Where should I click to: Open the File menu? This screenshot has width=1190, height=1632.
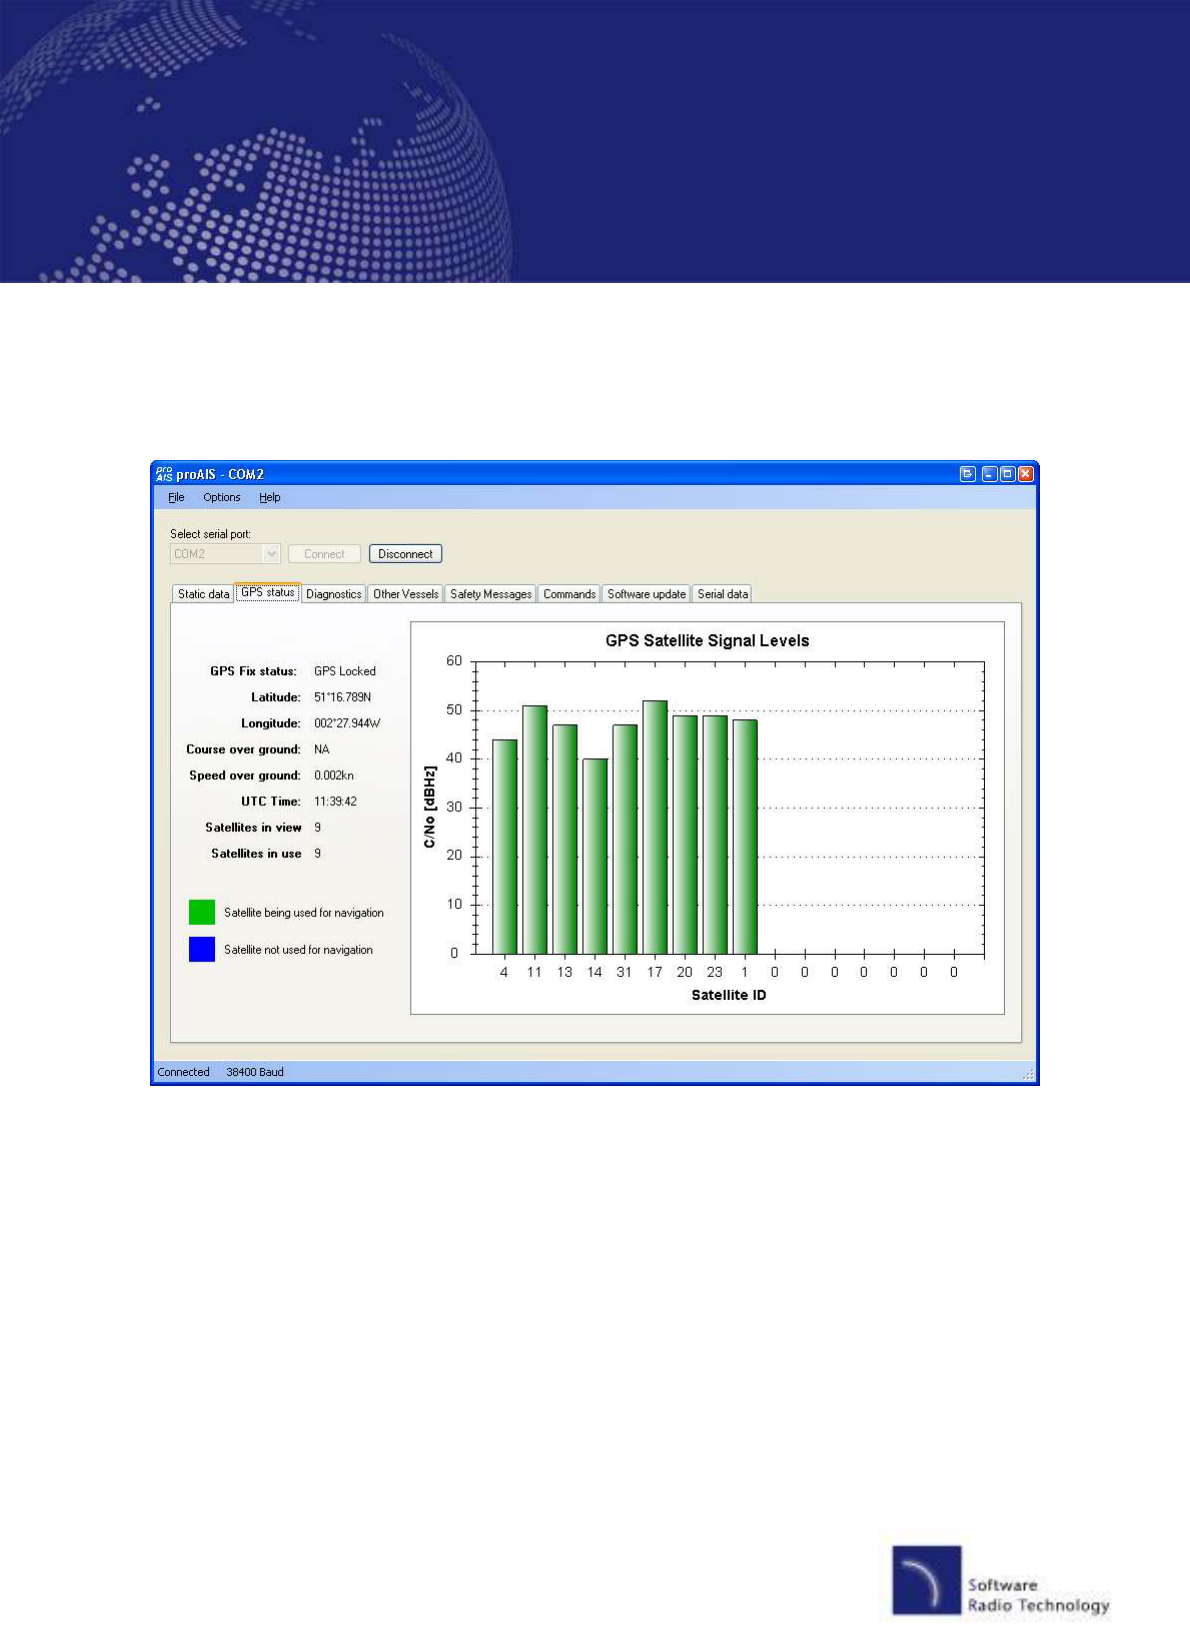[176, 497]
